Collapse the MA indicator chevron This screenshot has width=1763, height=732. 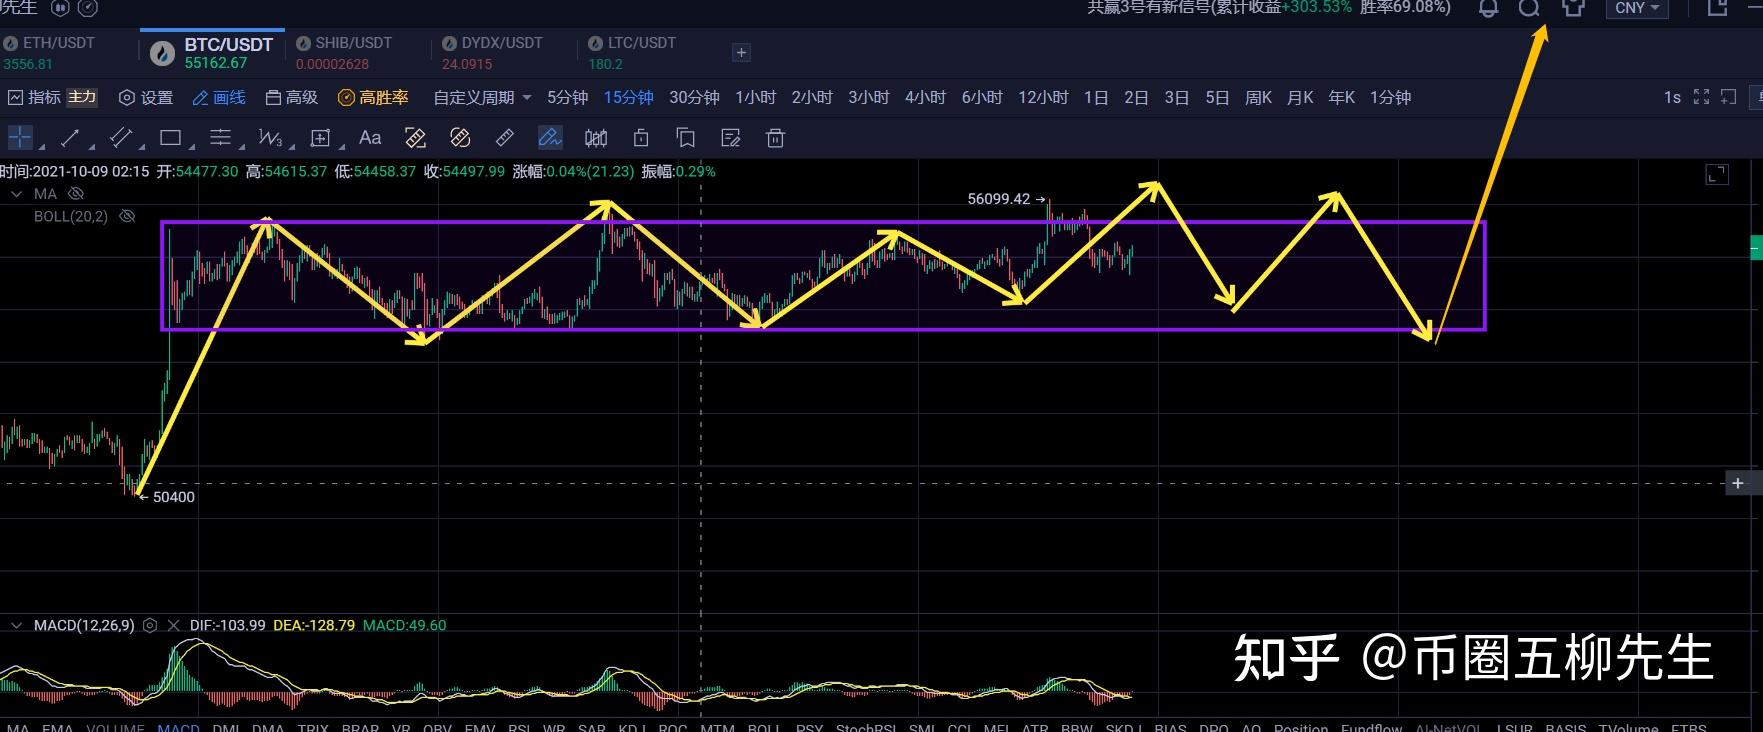pyautogui.click(x=16, y=194)
